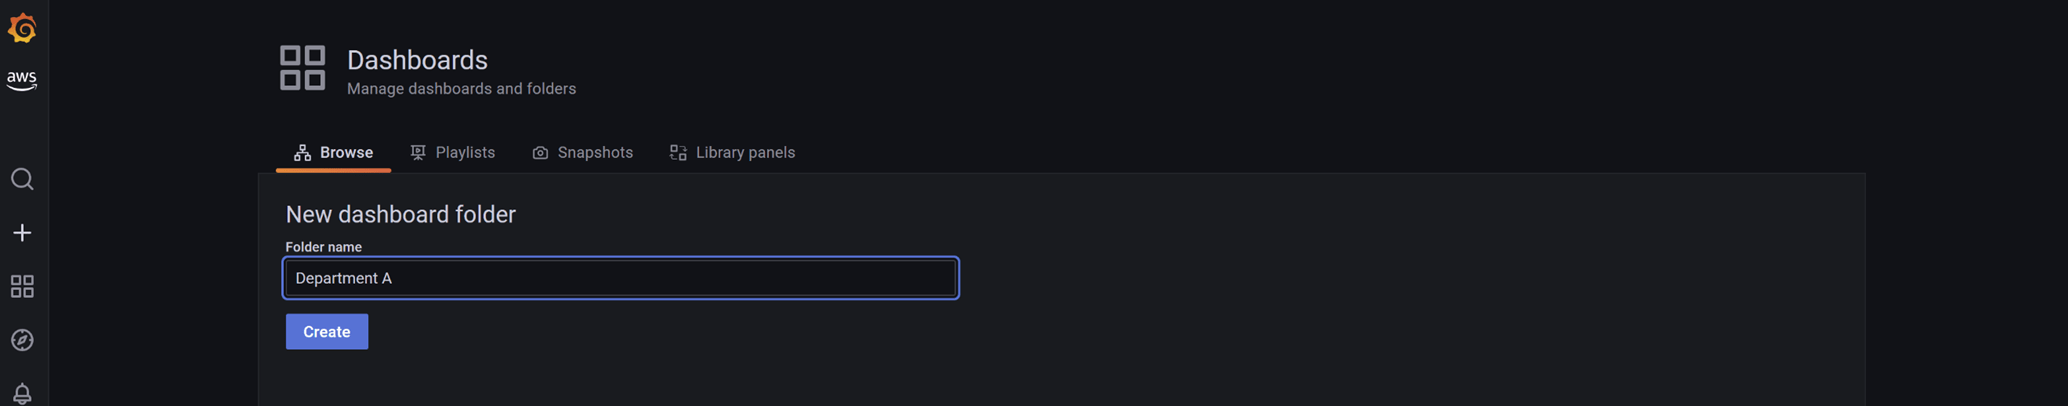Click the Dashboards page title text
Viewport: 2068px width, 406px height.
click(417, 60)
